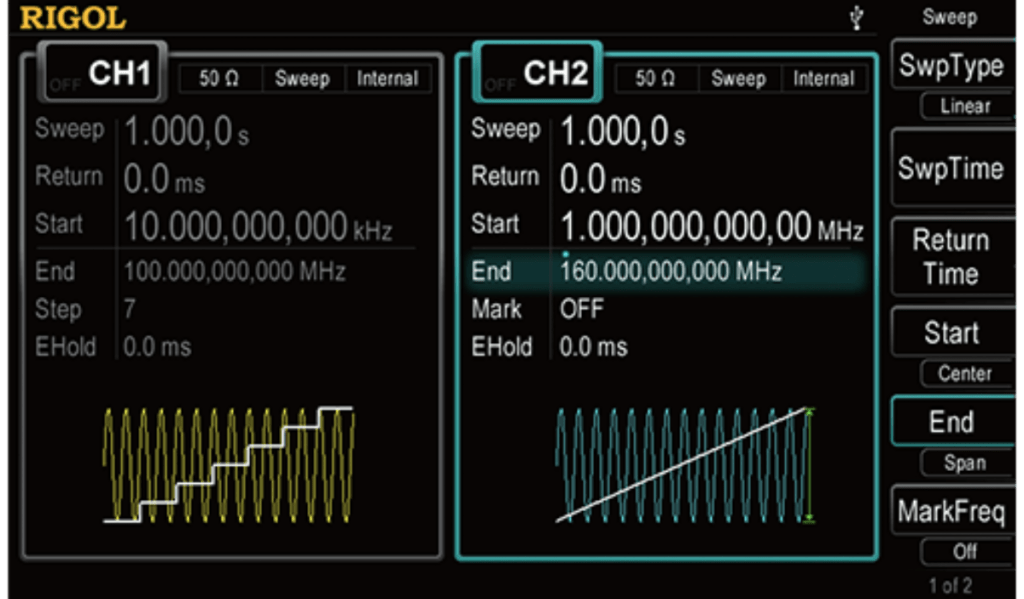Screen dimensions: 1024x599
Task: Switch the Start softkey to Center
Action: point(964,374)
